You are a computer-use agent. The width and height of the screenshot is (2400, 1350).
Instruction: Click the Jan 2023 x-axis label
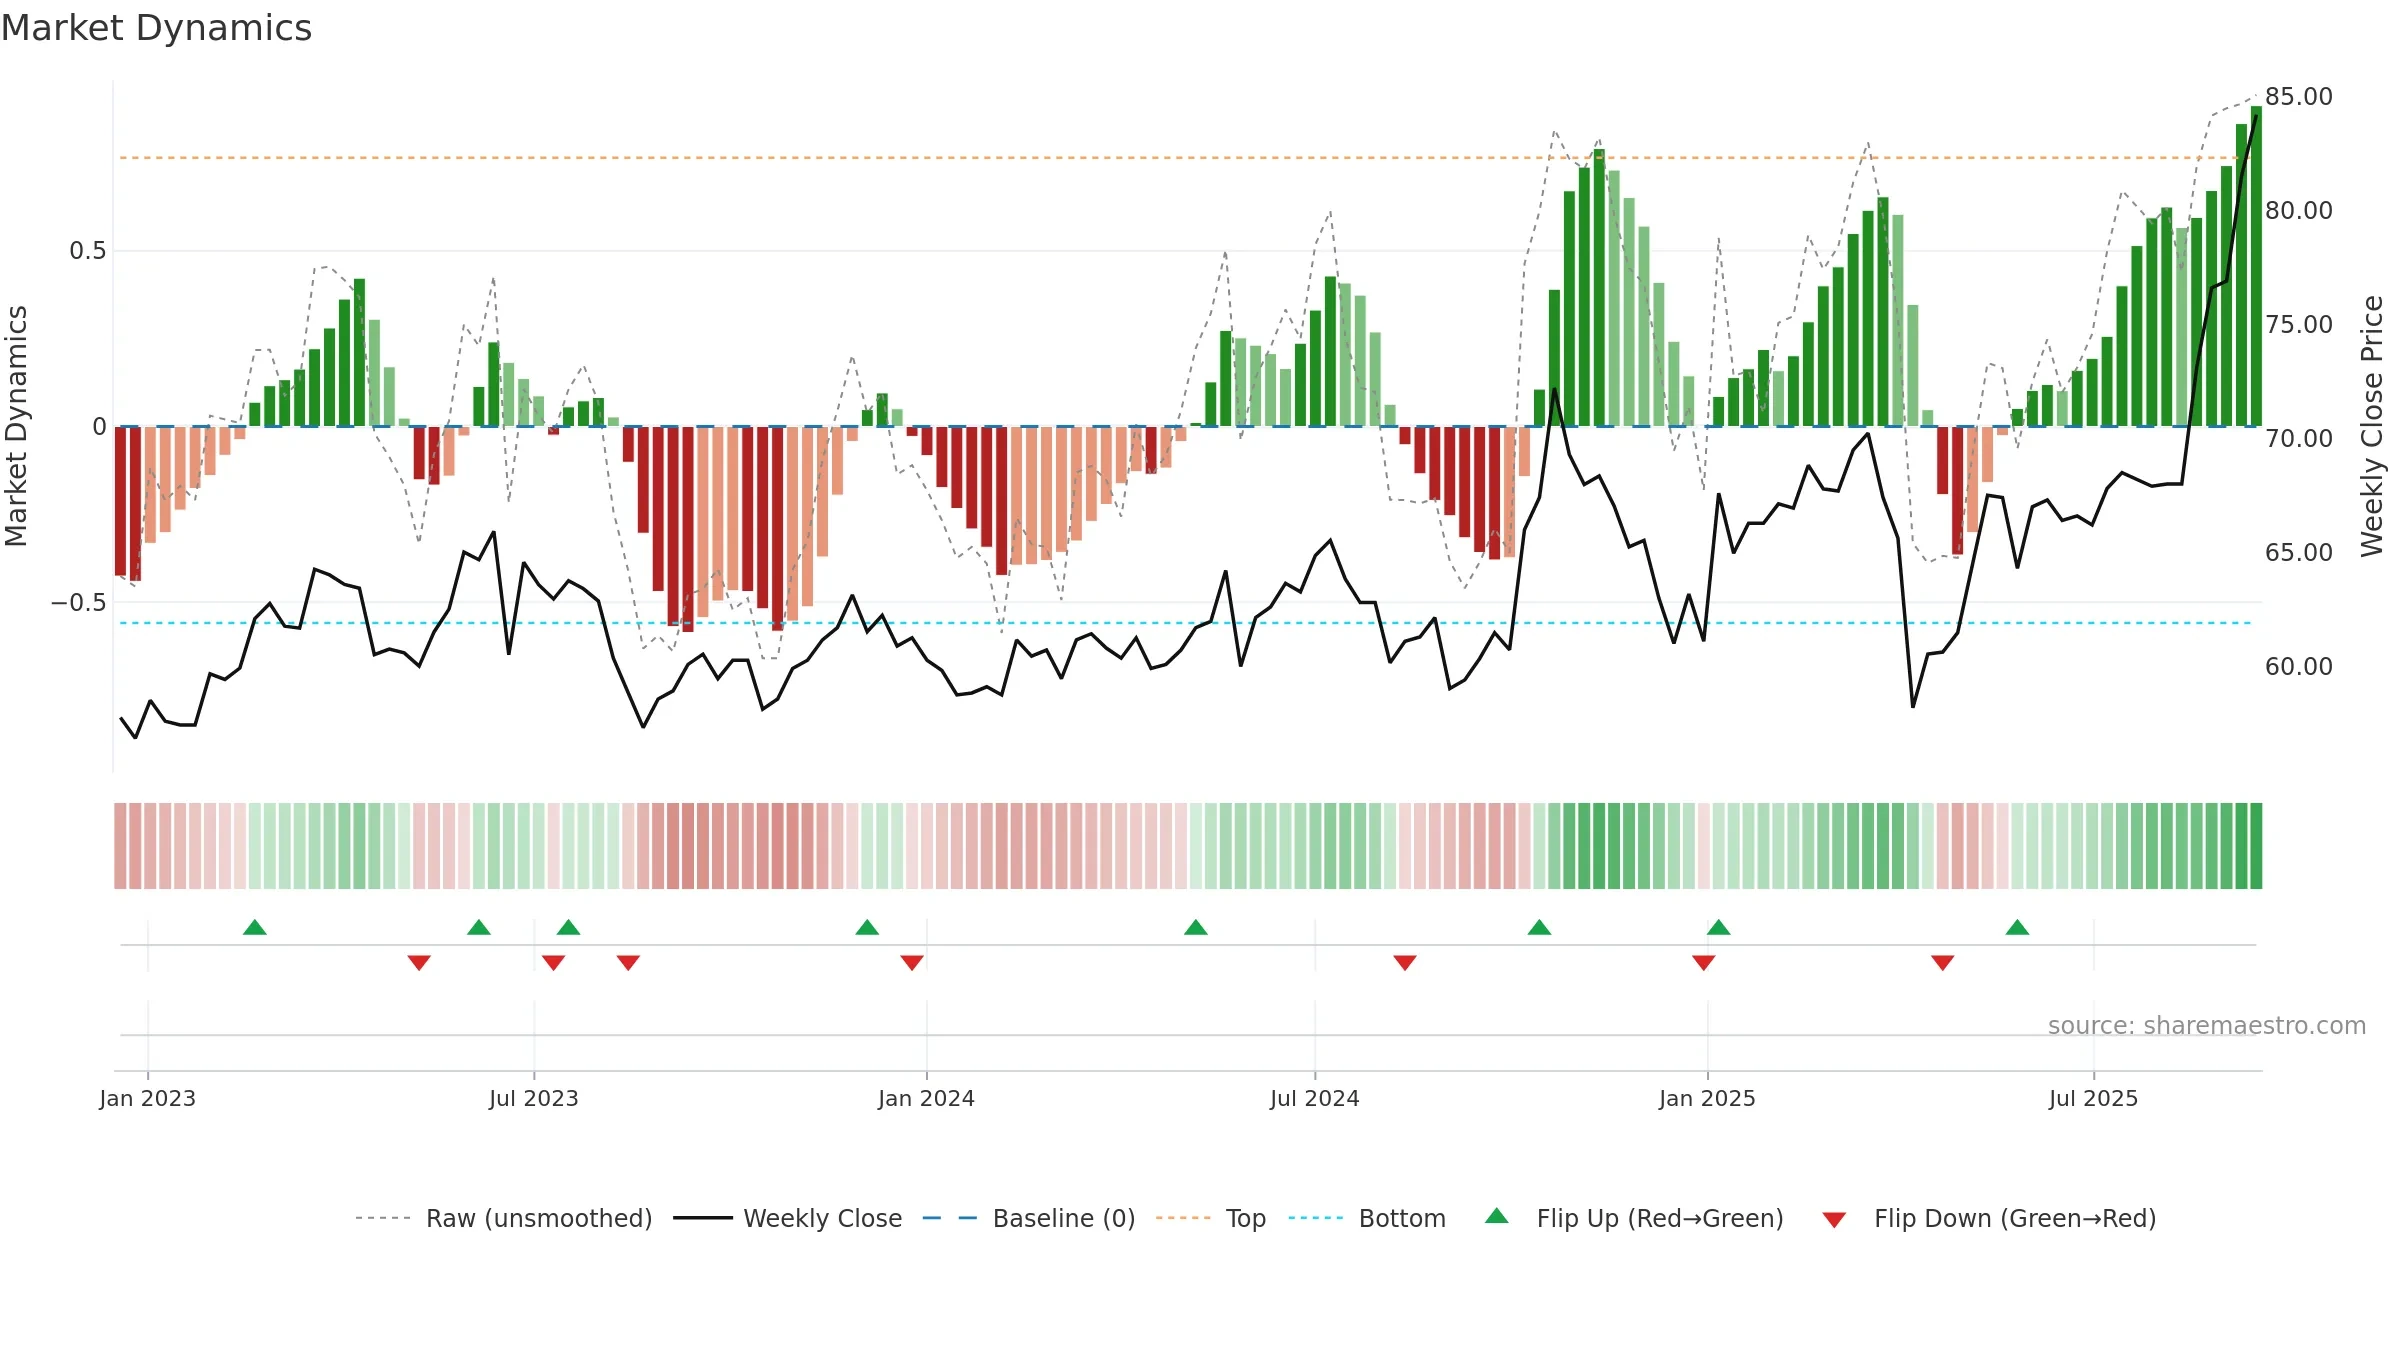pyautogui.click(x=148, y=1098)
